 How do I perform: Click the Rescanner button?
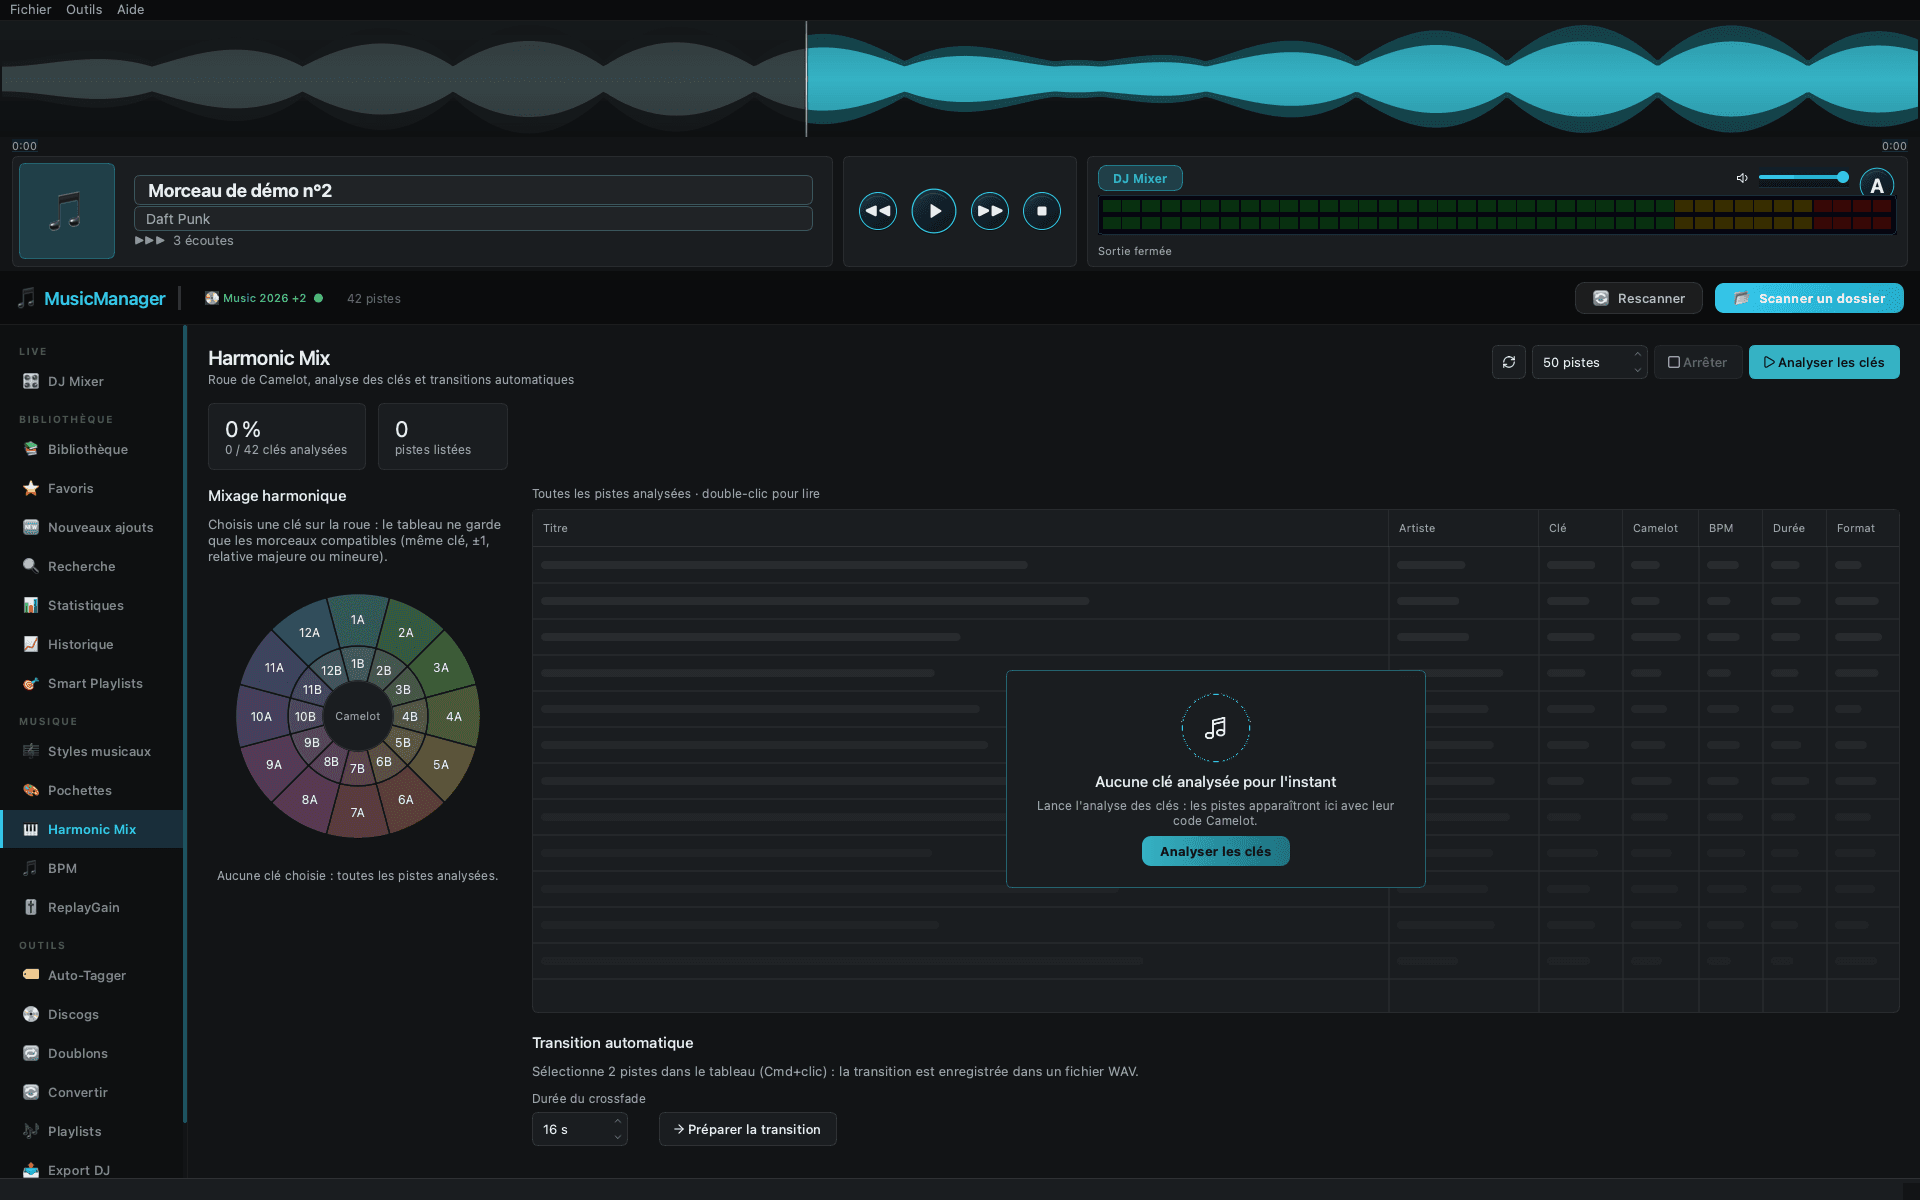[1638, 298]
